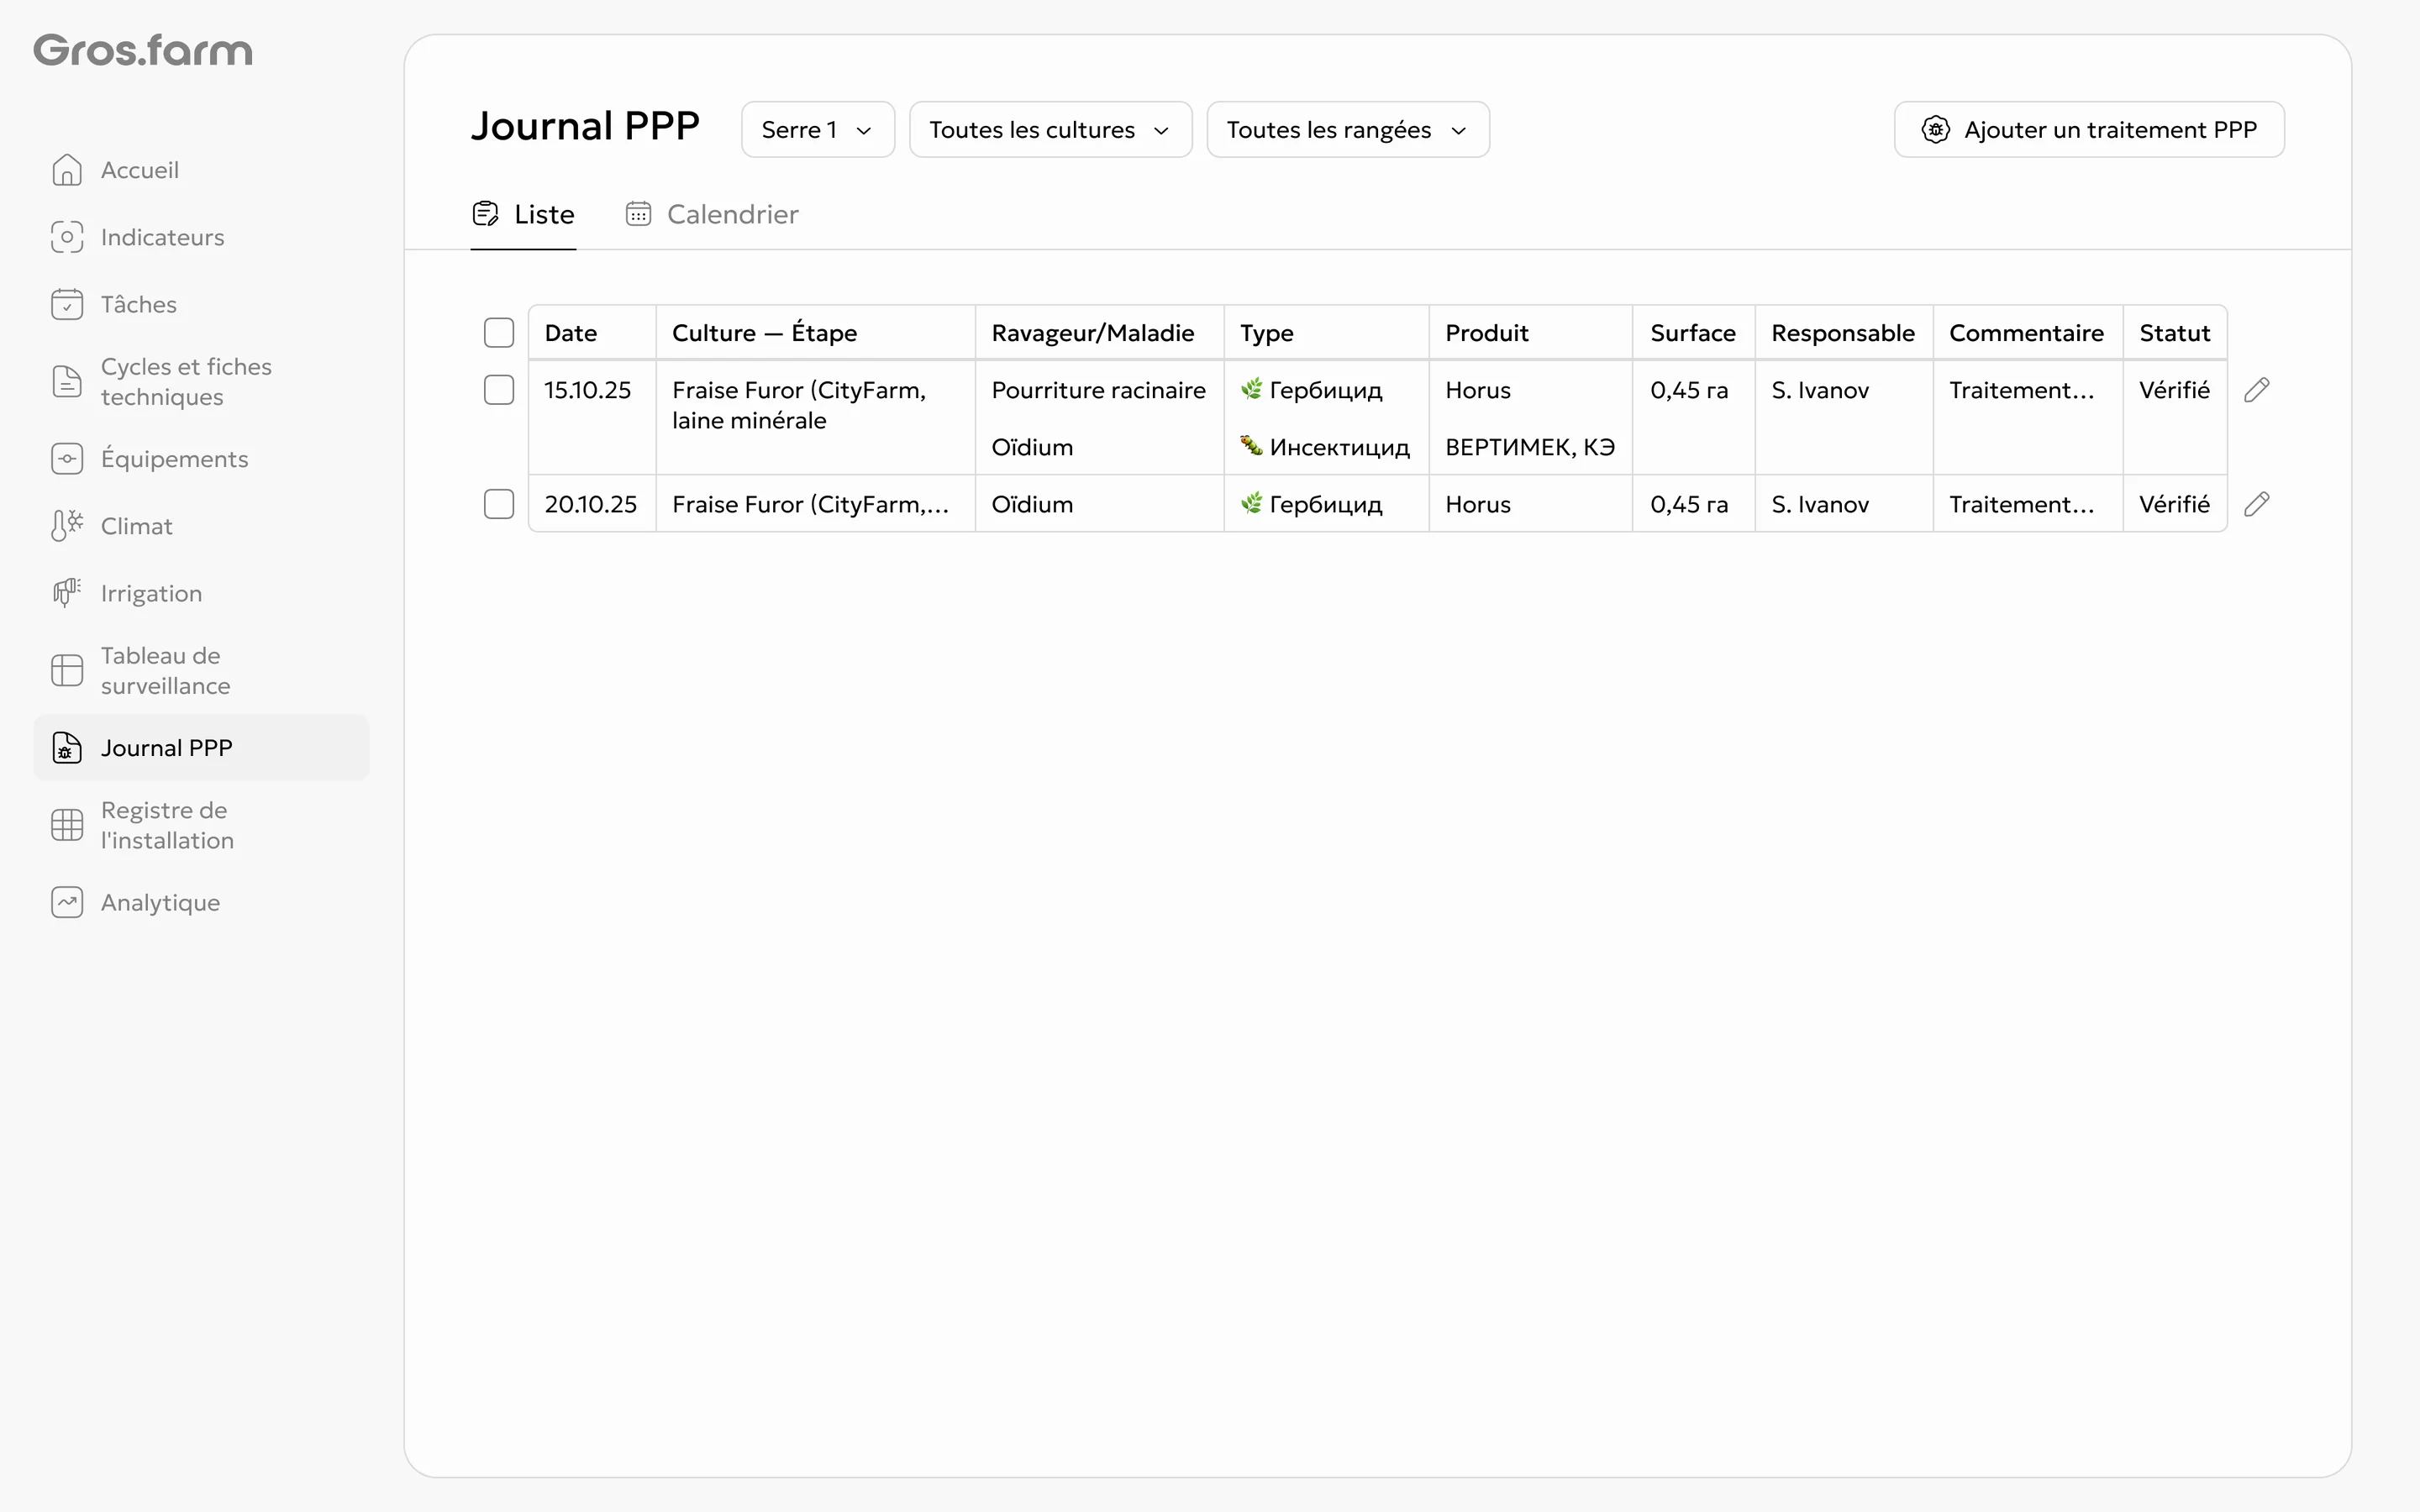Open Irrigation in the sidebar
2420x1512 pixels.
(x=201, y=593)
